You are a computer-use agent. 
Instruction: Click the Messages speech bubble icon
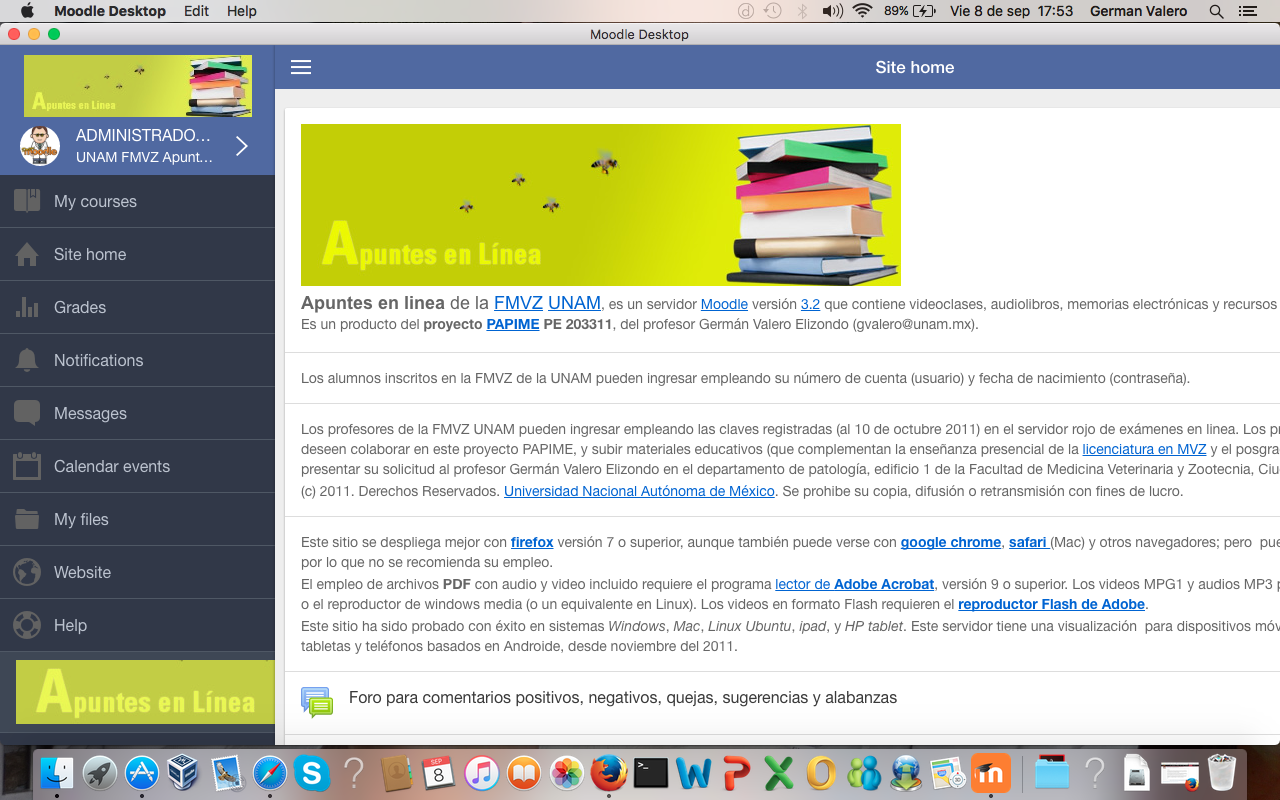tap(27, 413)
